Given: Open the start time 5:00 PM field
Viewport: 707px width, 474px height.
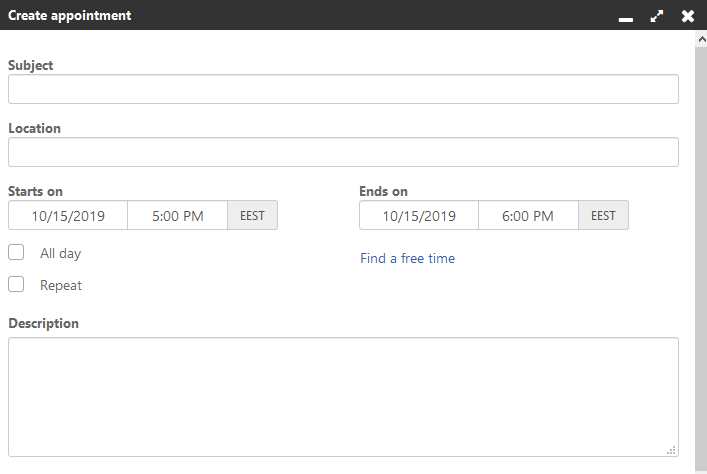Looking at the screenshot, I should click(178, 216).
